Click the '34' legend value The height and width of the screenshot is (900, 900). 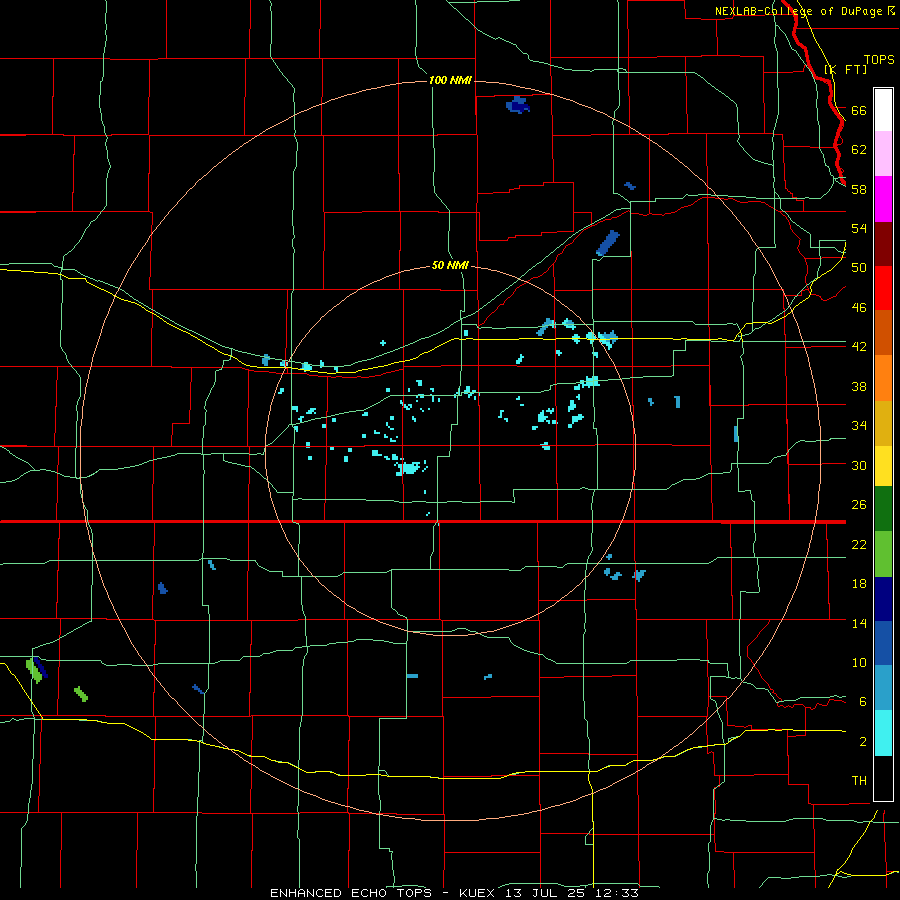coord(859,426)
